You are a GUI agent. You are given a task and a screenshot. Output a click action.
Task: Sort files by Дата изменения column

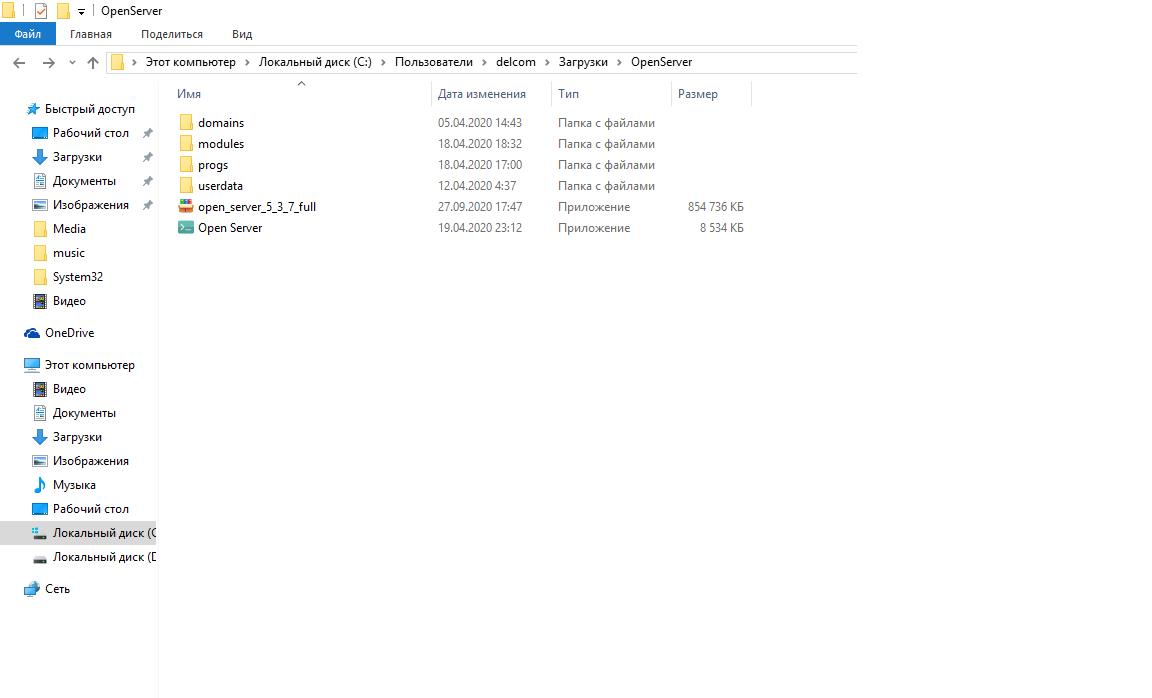coord(482,94)
